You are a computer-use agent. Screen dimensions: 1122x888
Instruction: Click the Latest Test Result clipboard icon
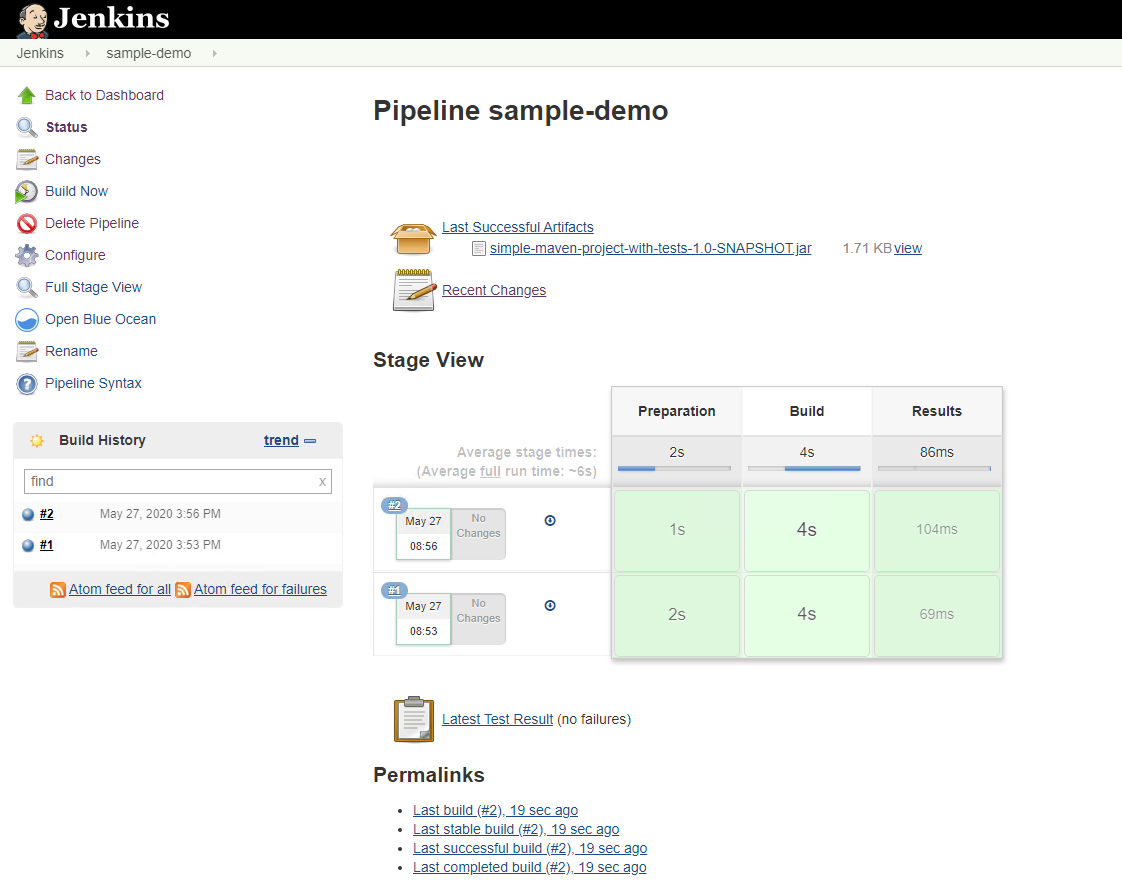pyautogui.click(x=414, y=719)
